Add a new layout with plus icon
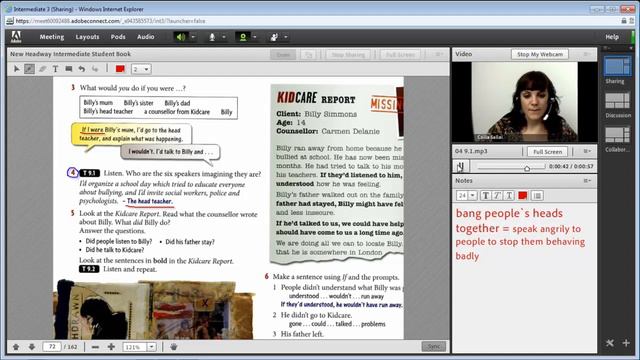This screenshot has width=640, height=360. pyautogui.click(x=626, y=343)
